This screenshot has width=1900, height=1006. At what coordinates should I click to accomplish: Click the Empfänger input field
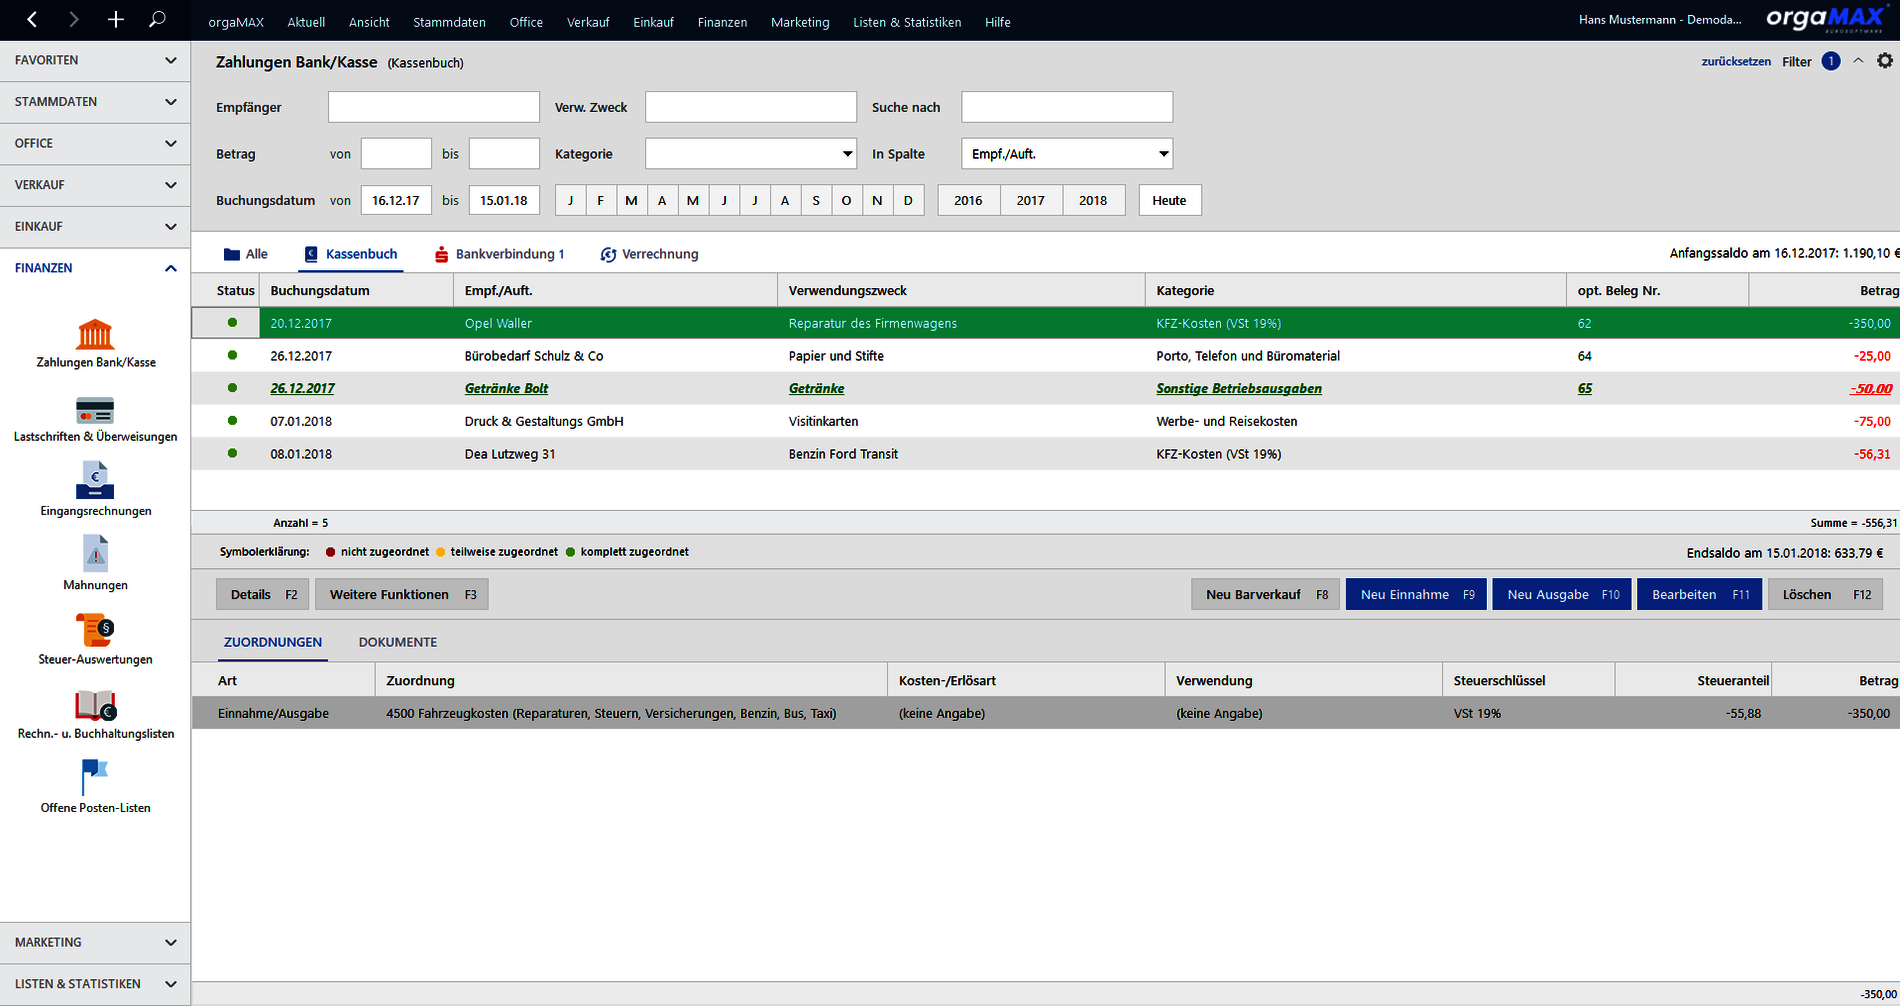pyautogui.click(x=434, y=107)
